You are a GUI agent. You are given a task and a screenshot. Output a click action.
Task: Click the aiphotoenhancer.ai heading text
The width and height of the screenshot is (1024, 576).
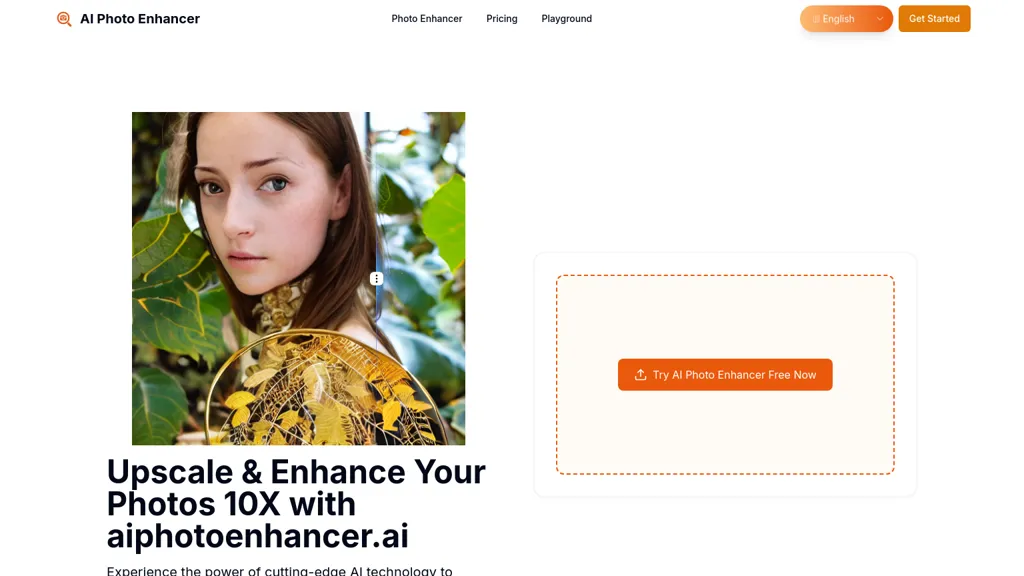pos(257,536)
